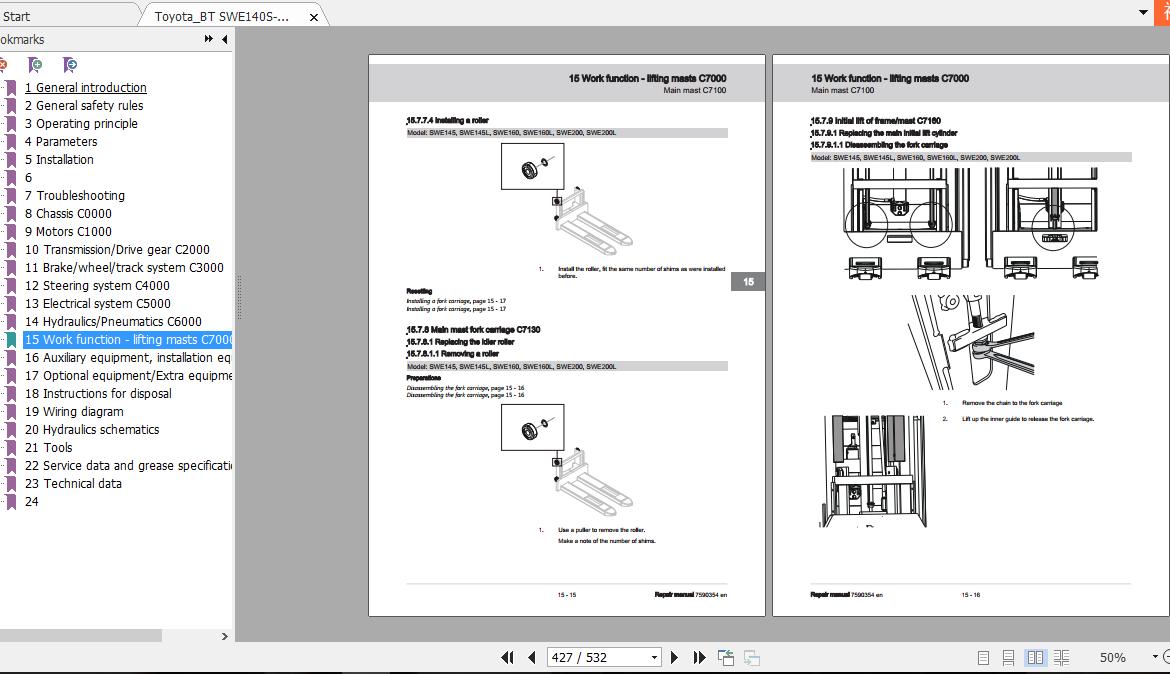Add a new bookmark in the Bookmarks panel

pos(35,64)
